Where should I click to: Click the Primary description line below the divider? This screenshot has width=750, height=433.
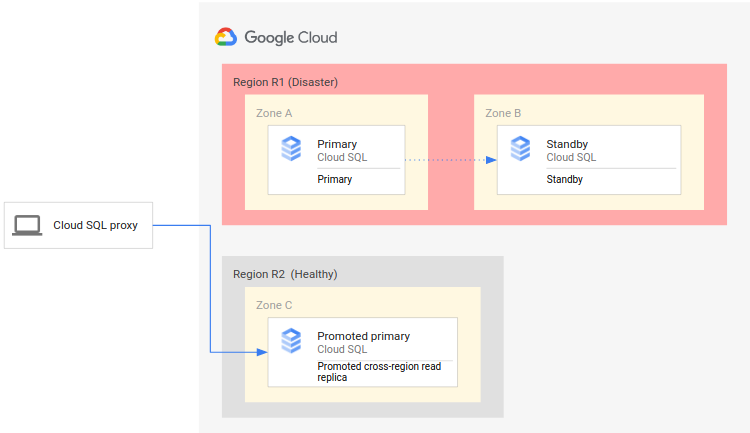(334, 179)
